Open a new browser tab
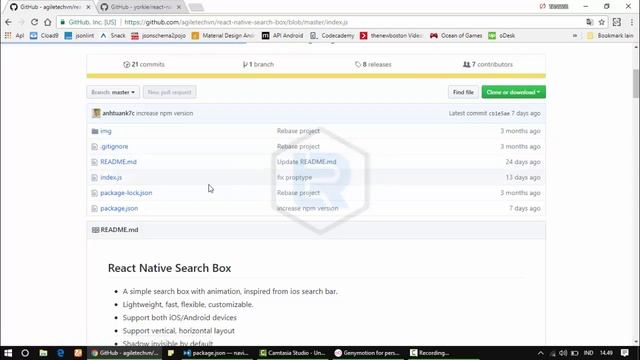Screen dimensions: 640x360 click(196, 7)
